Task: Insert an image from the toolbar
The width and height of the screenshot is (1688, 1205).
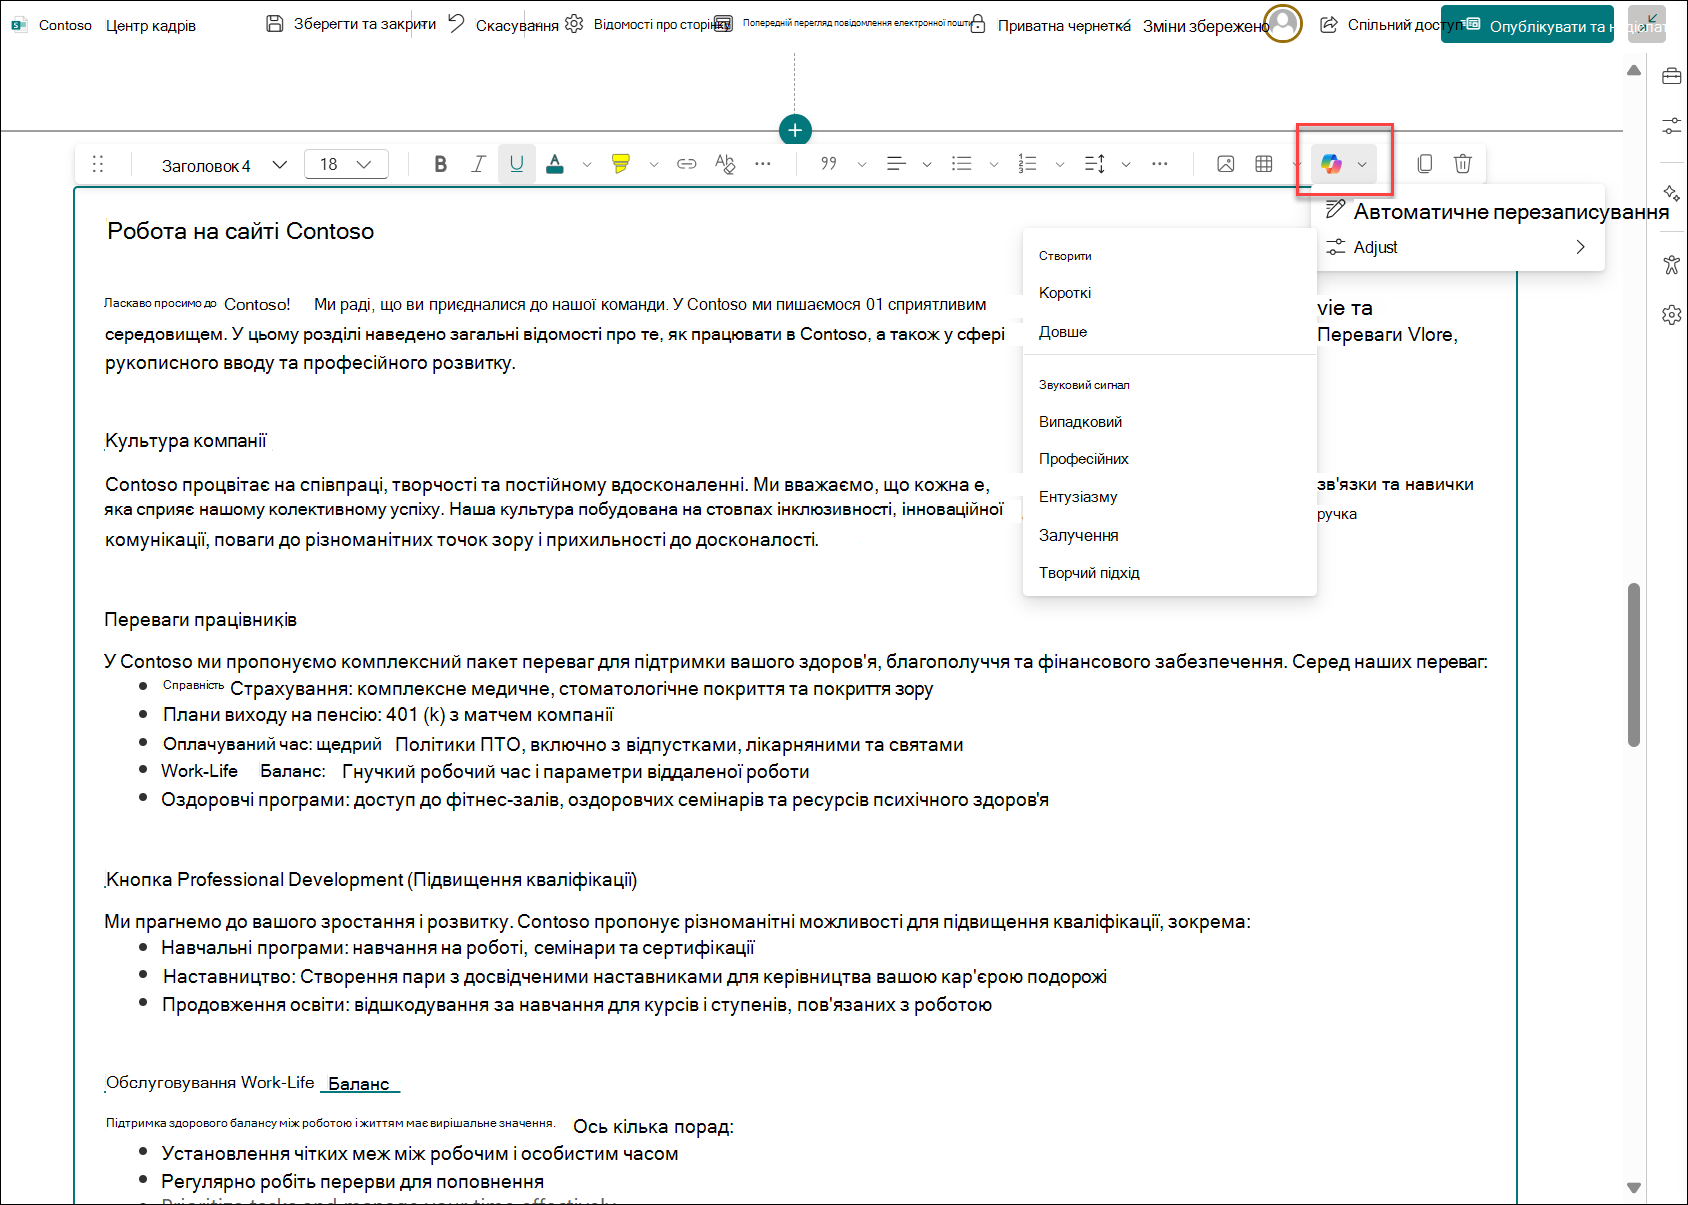Action: coord(1225,164)
